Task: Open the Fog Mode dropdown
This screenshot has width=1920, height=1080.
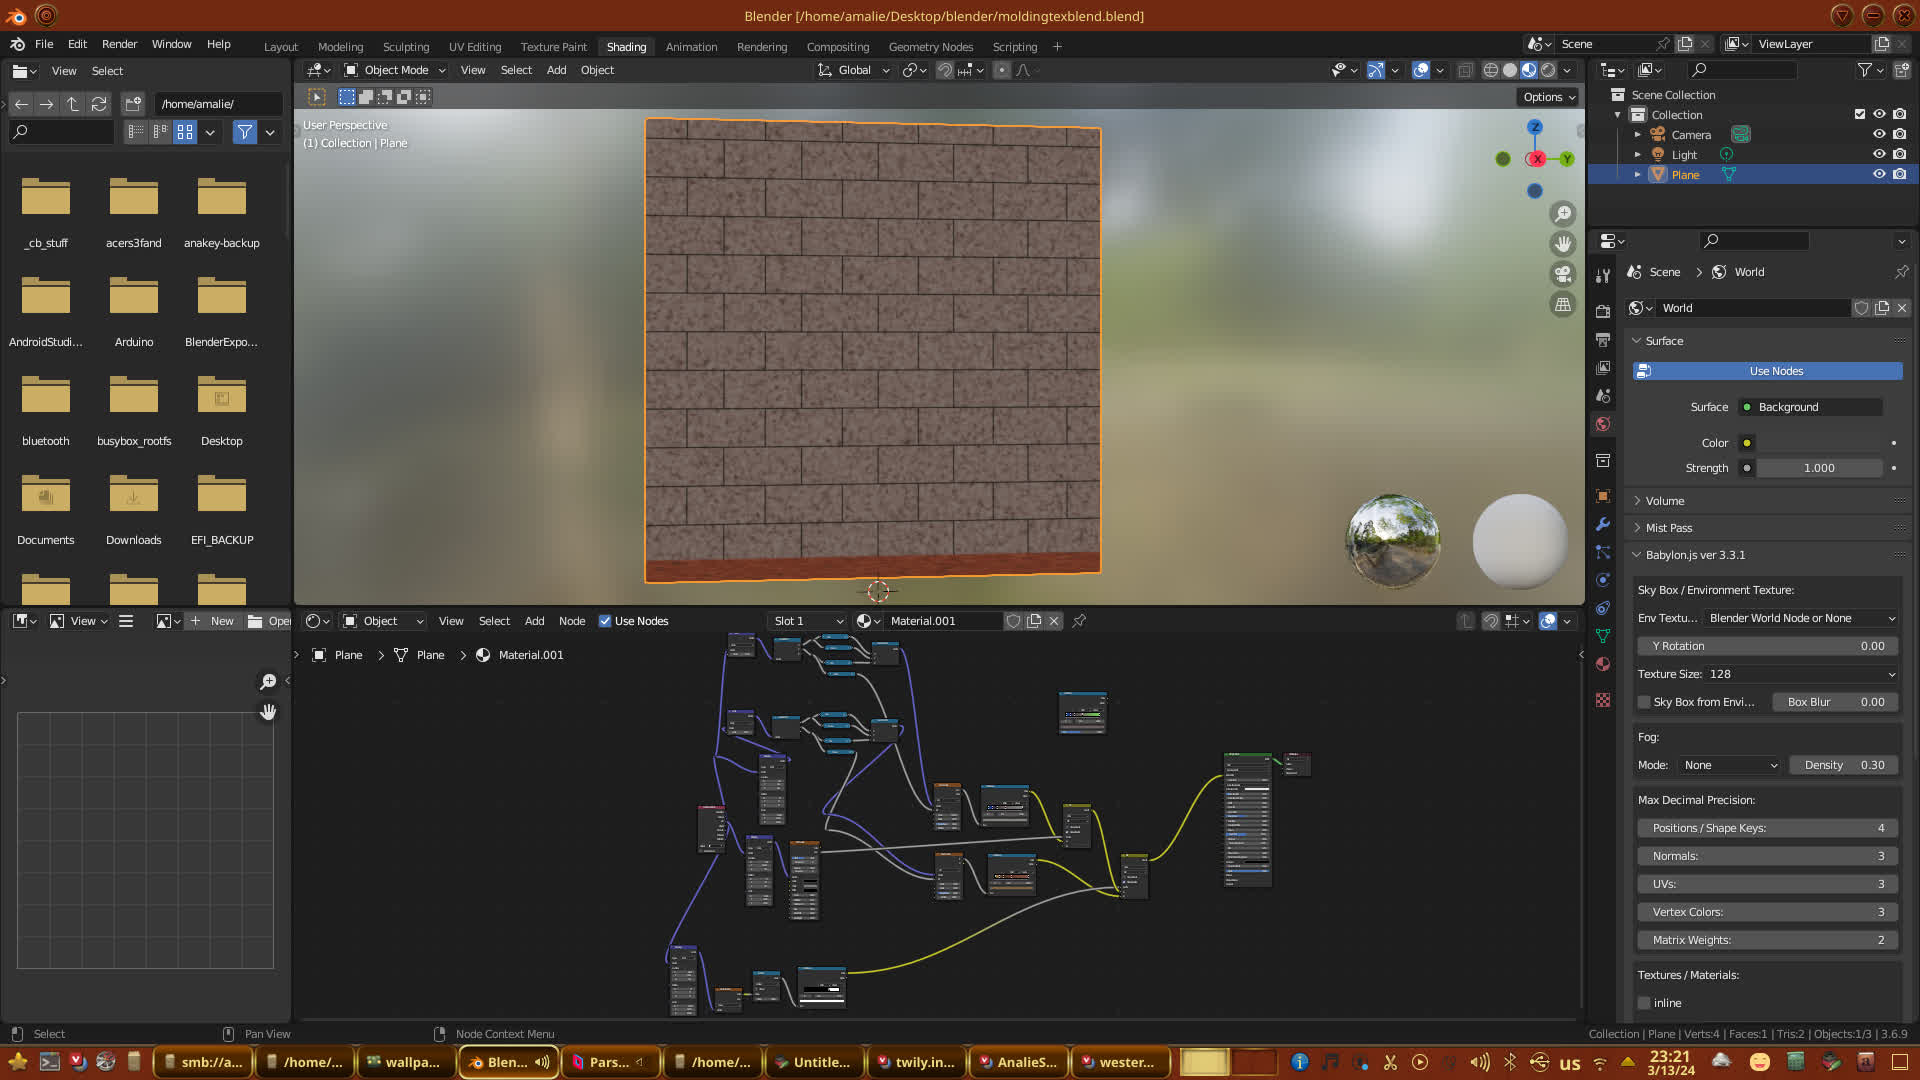Action: point(1730,765)
